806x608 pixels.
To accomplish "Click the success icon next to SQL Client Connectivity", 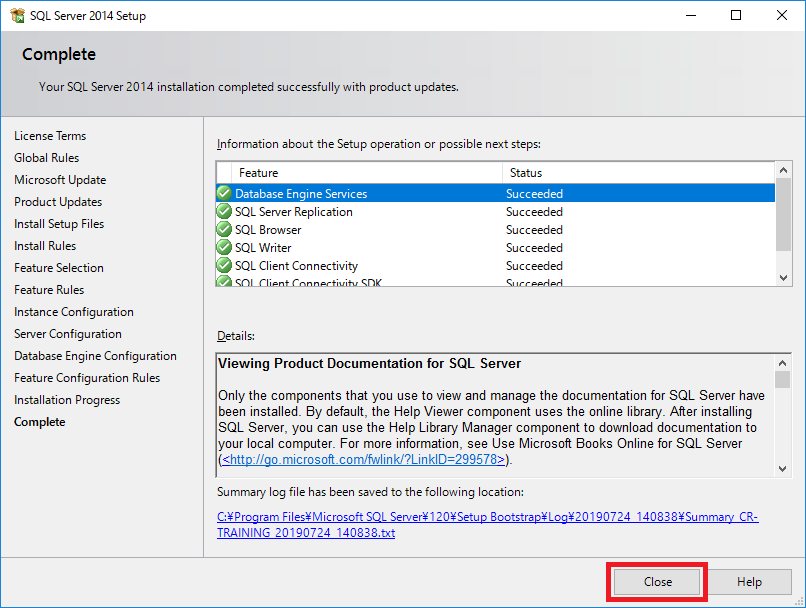I will click(x=224, y=265).
